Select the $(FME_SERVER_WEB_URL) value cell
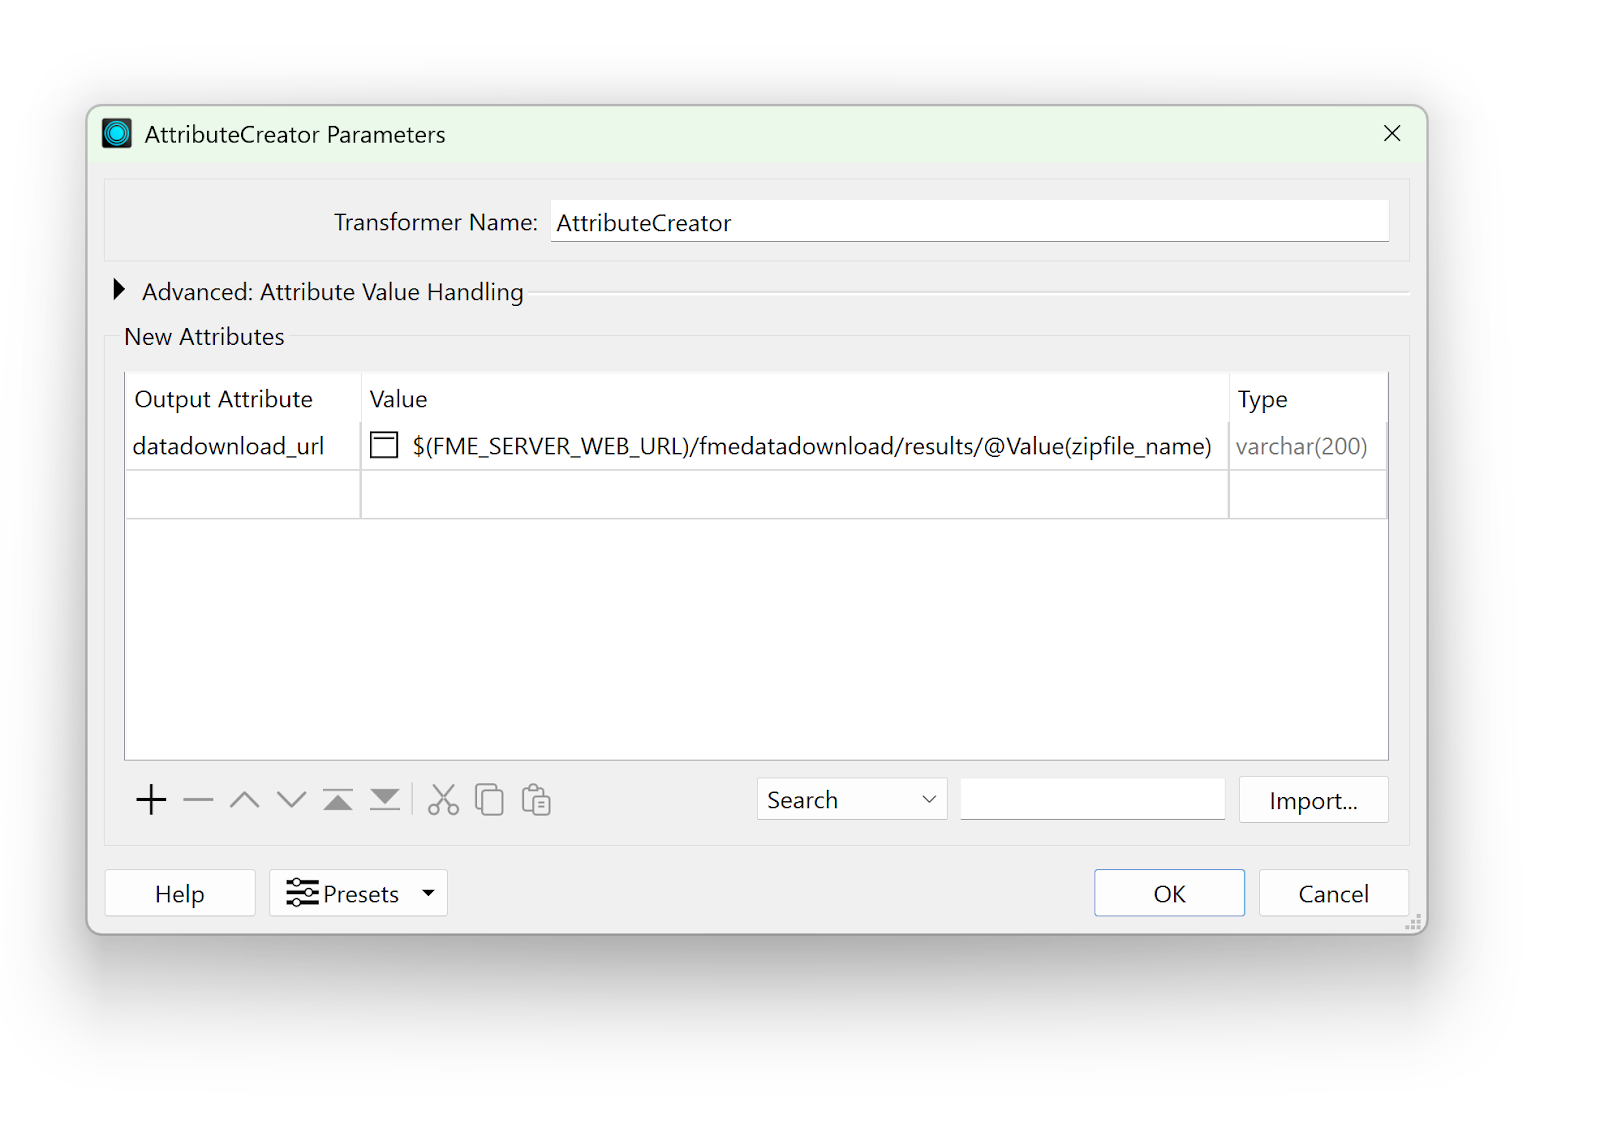Screen dimensions: 1600x1129 (x=795, y=446)
